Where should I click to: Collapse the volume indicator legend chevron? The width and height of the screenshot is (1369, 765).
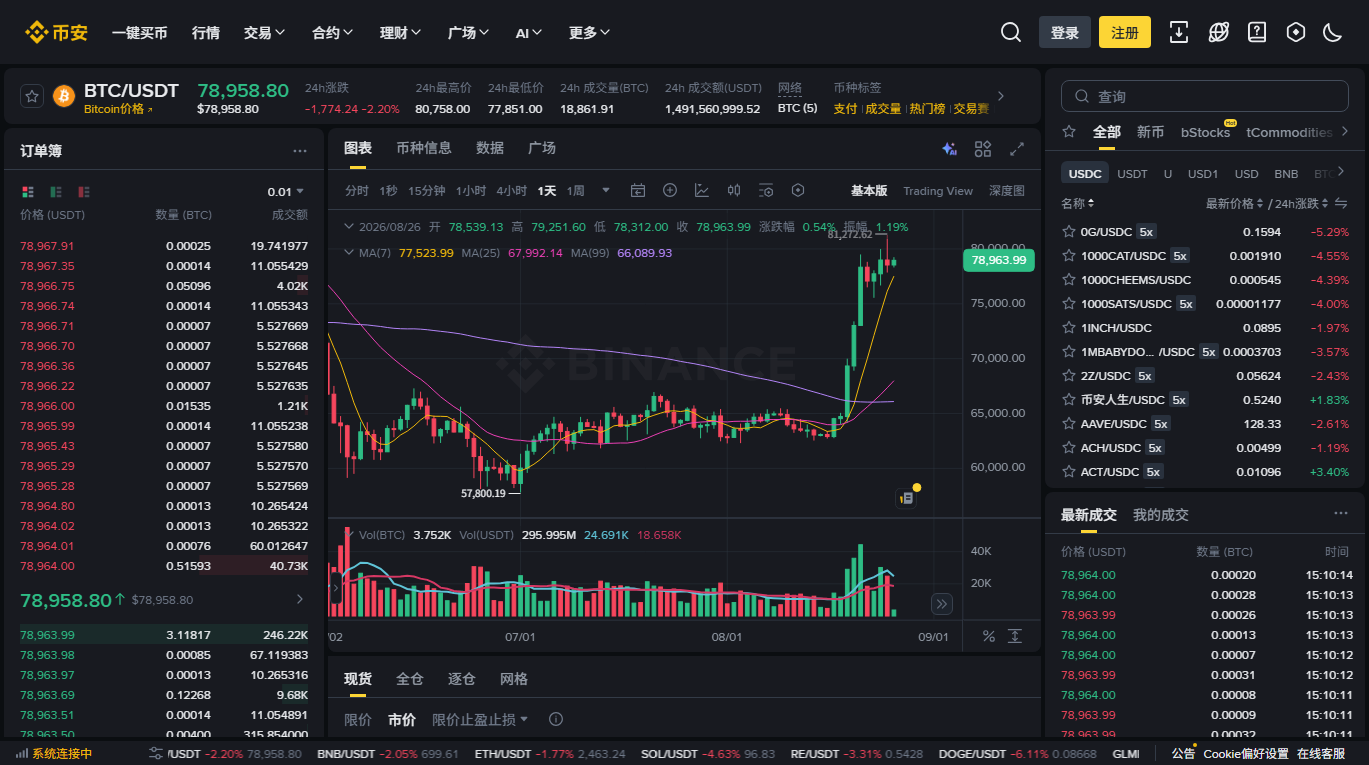pyautogui.click(x=348, y=535)
